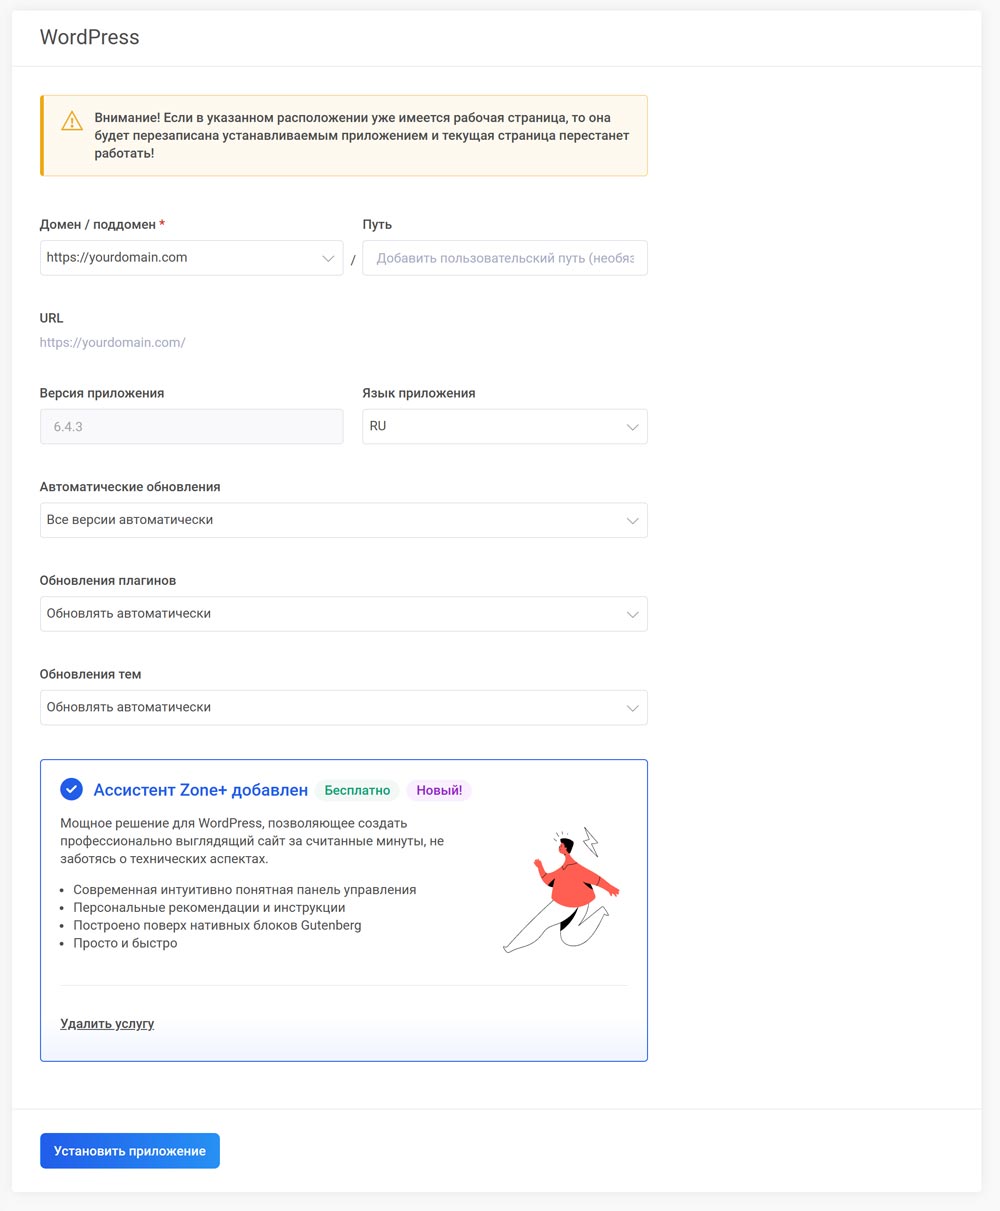Click the WordPress page title

tap(89, 38)
